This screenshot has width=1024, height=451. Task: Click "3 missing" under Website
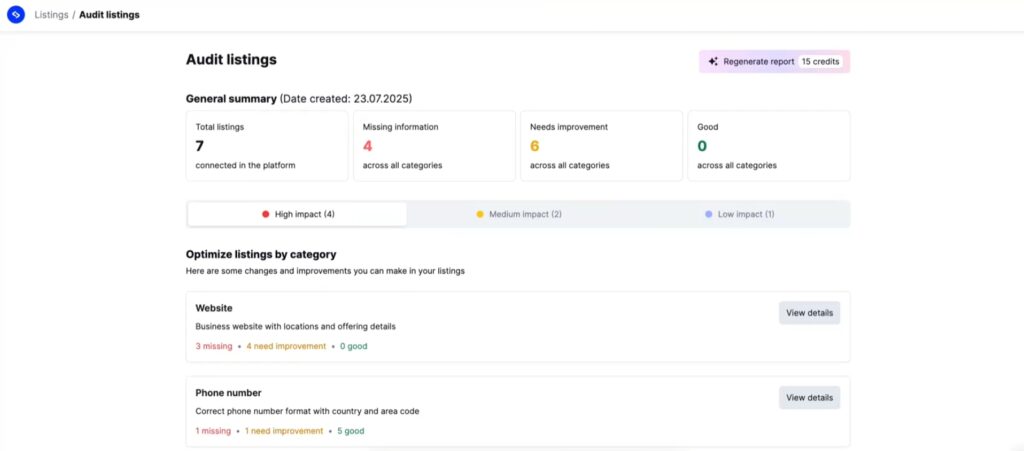(x=214, y=346)
